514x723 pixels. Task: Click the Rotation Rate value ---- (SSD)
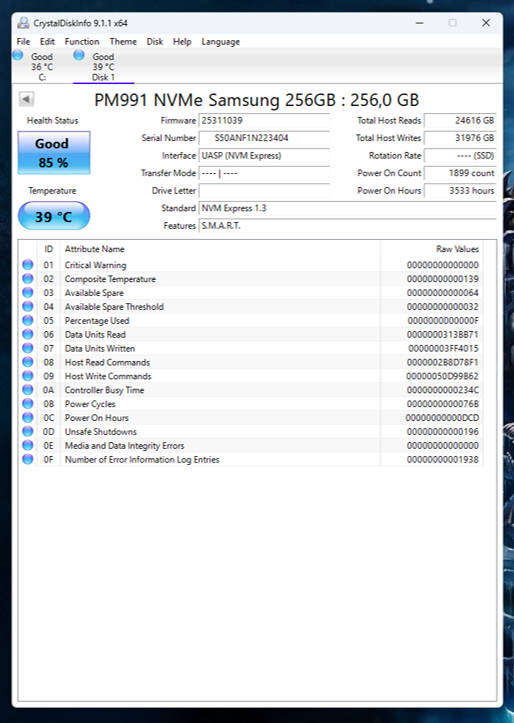[460, 155]
